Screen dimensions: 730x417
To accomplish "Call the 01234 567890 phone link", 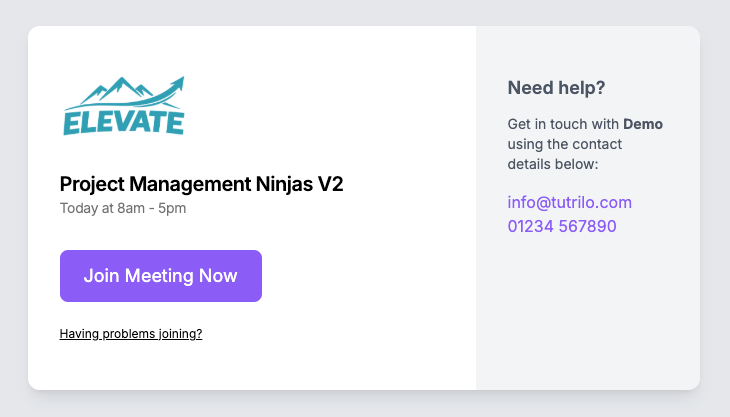I will [561, 226].
